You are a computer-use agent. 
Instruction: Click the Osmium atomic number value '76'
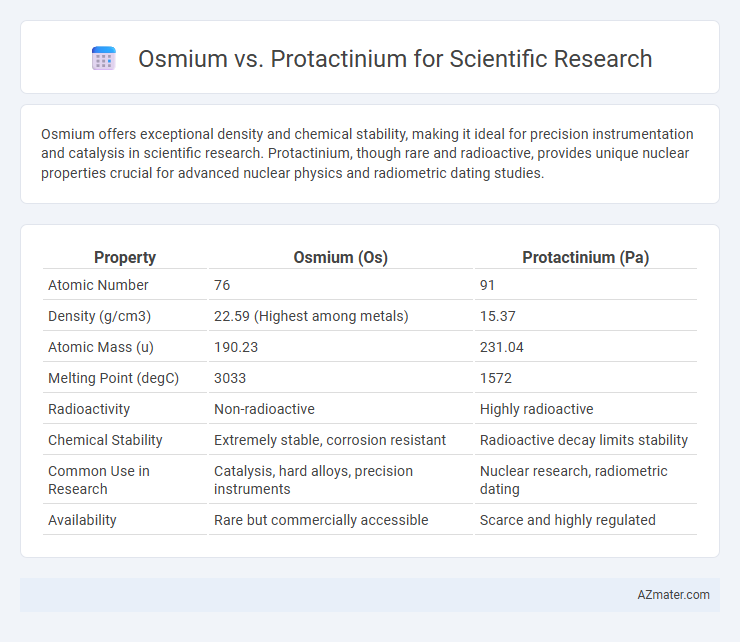[222, 285]
